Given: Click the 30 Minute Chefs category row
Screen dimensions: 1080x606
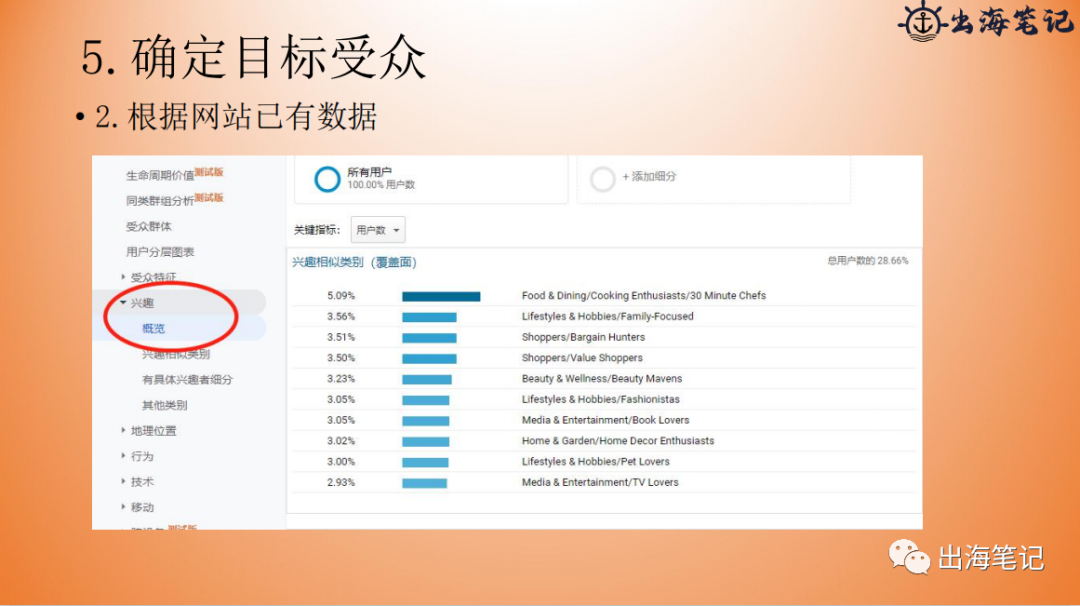Looking at the screenshot, I should pos(604,295).
